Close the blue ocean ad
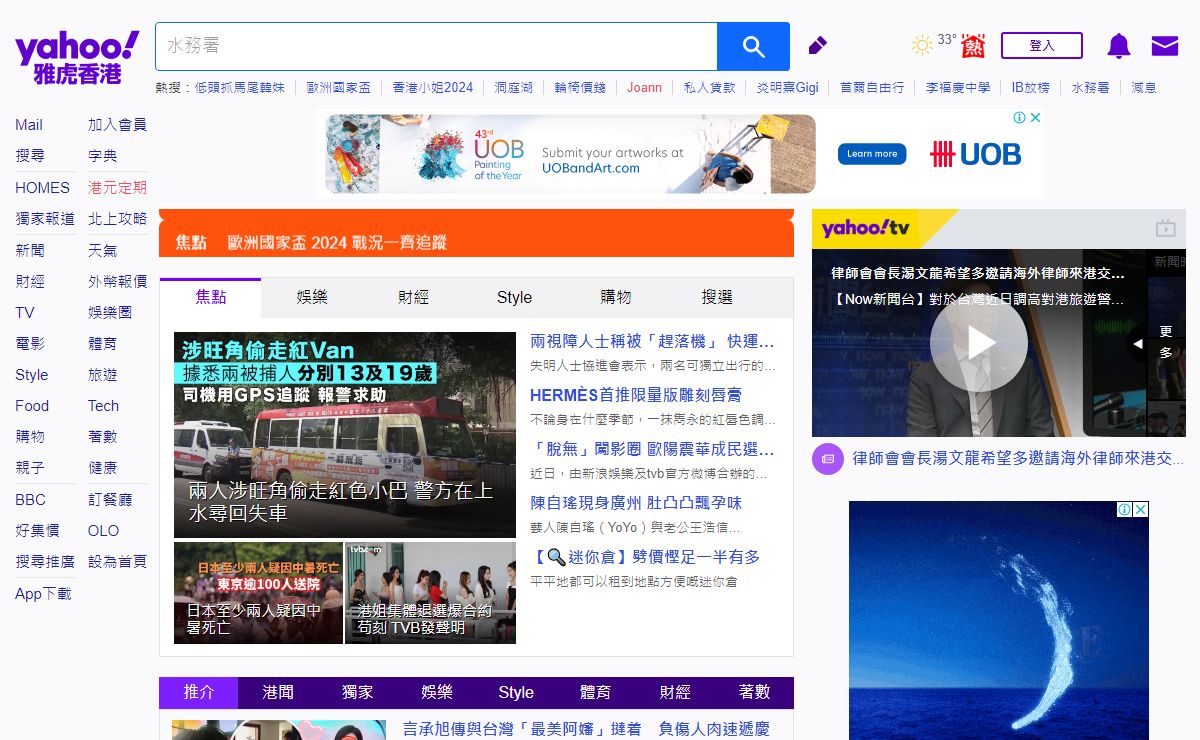Image resolution: width=1200 pixels, height=740 pixels. point(1141,509)
